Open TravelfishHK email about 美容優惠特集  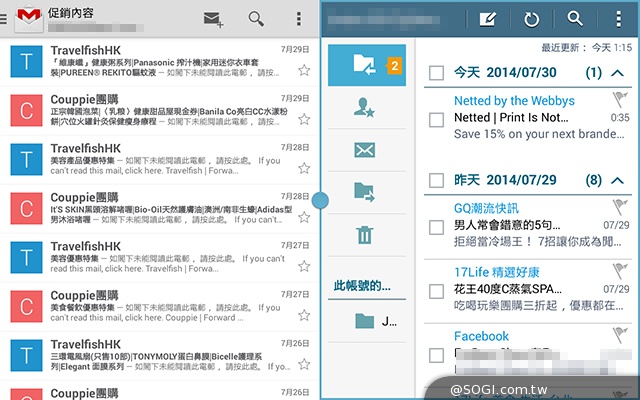point(159,258)
